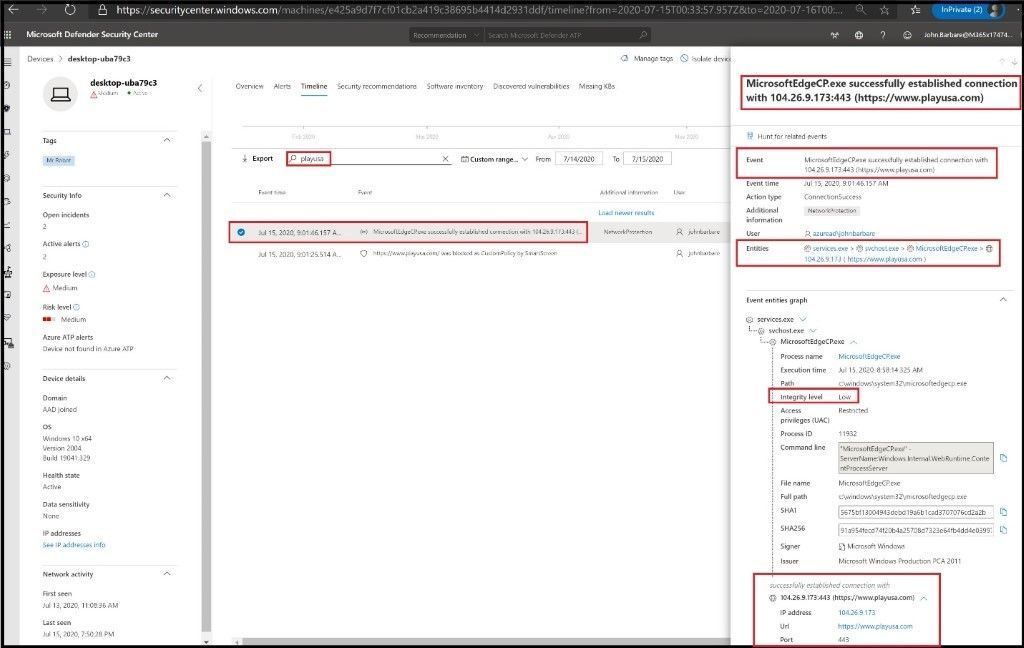Select the MicrosoftEdgeCP.exe event row checkbox
Viewport: 1024px width, 648px height.
point(241,232)
